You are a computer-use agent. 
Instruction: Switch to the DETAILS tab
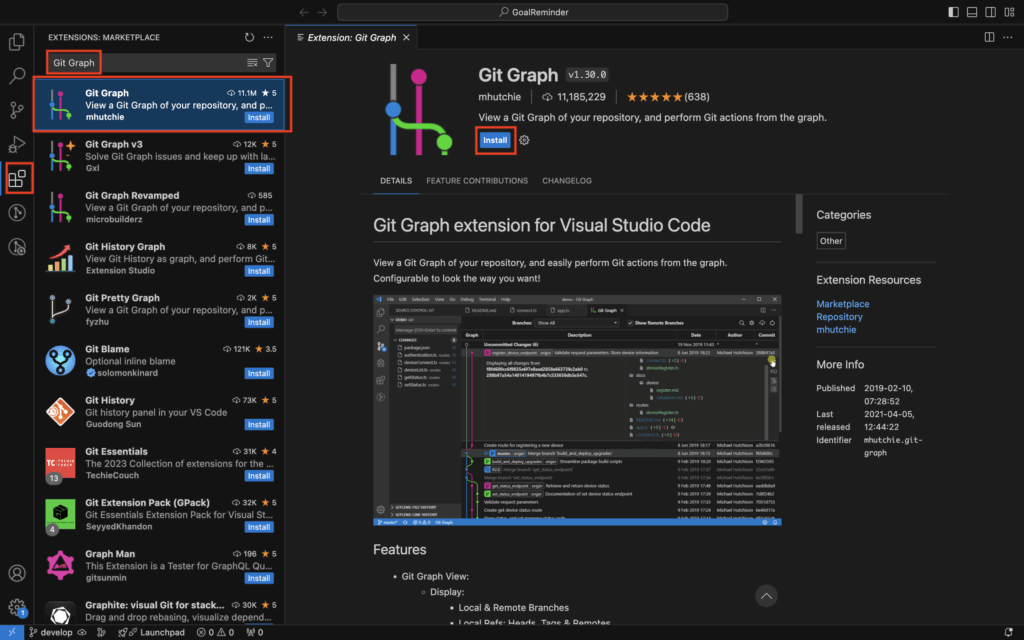point(396,181)
